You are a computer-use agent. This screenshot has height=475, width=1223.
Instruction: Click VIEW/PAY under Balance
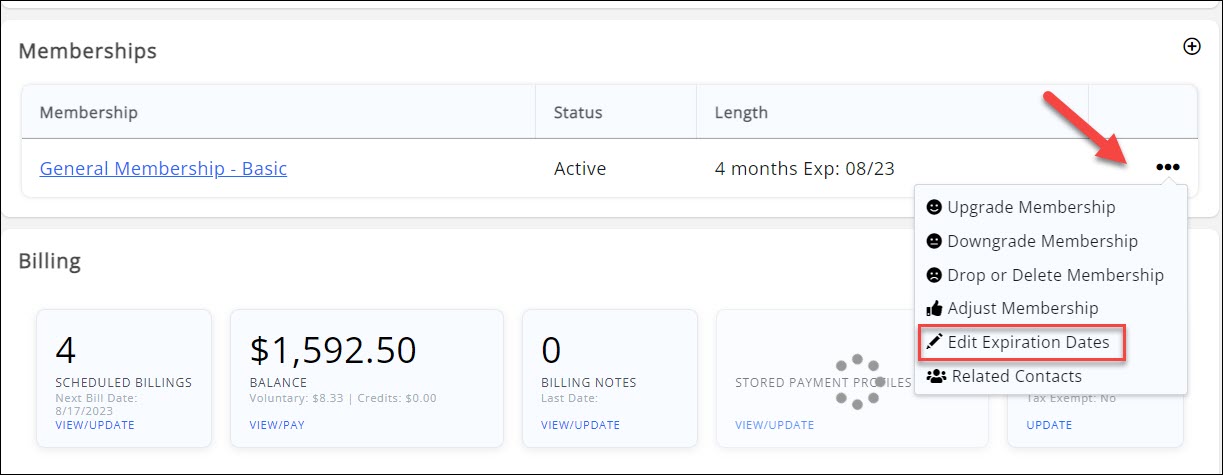point(277,425)
